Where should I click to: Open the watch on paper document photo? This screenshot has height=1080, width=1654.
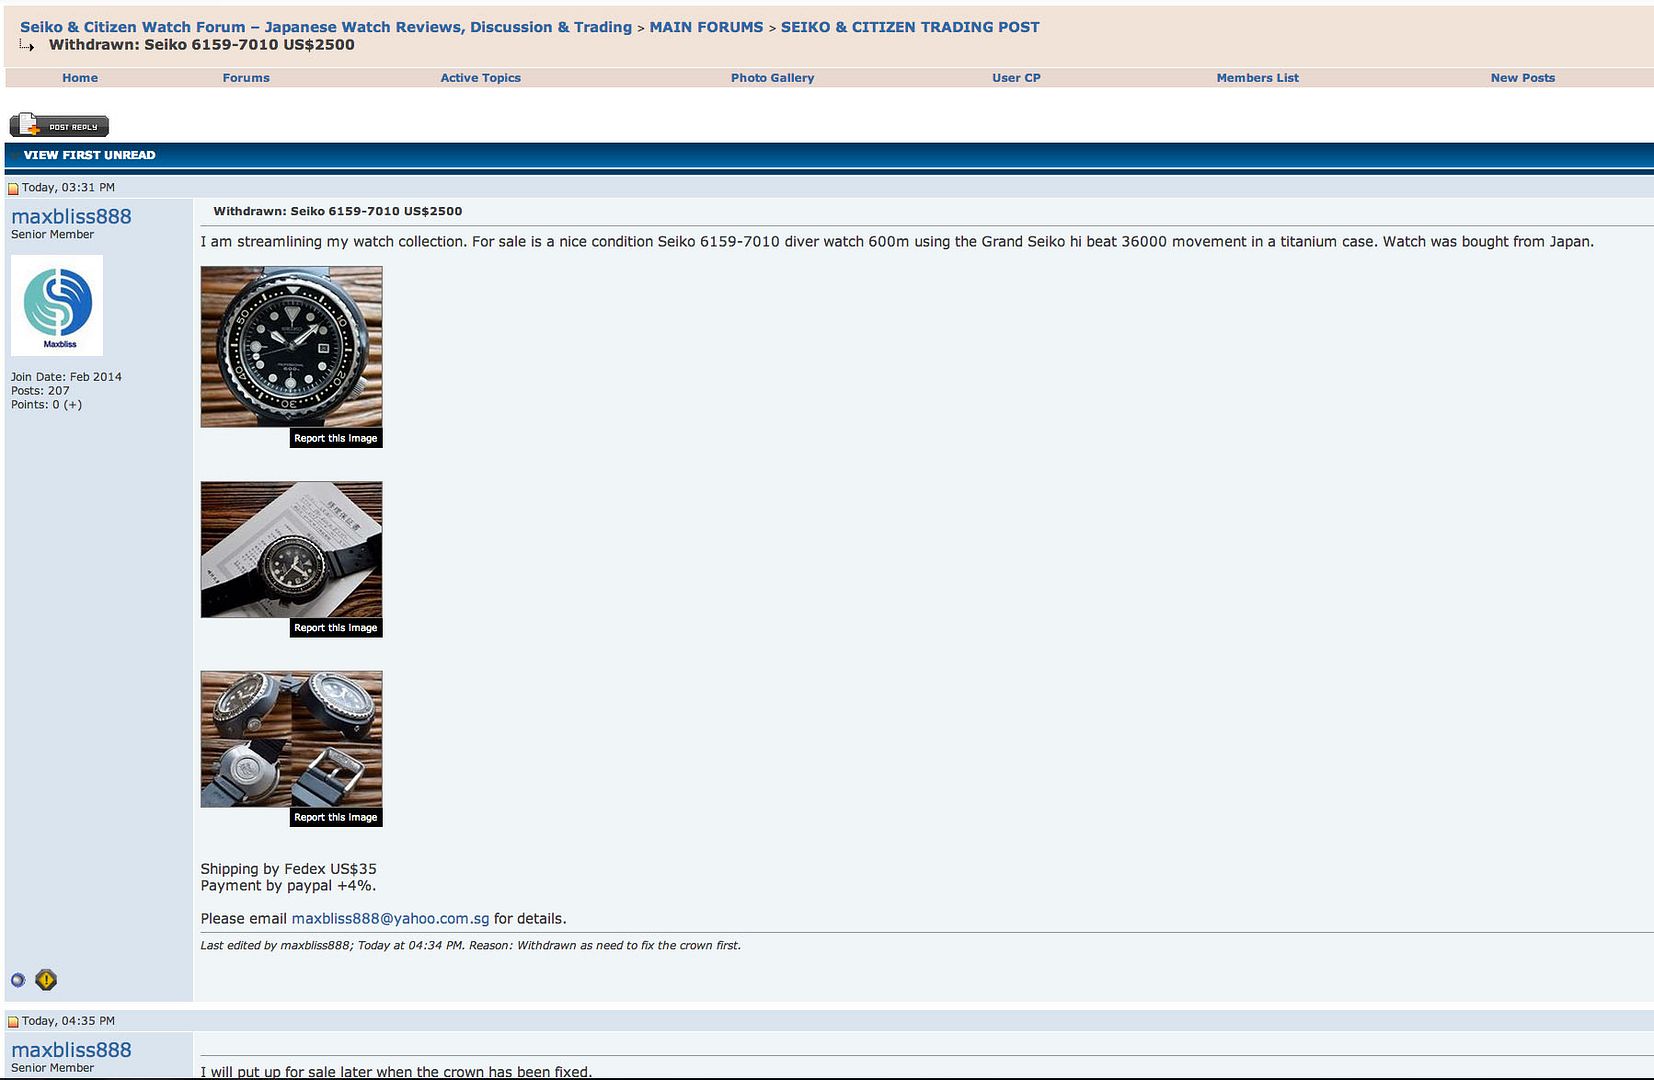291,549
